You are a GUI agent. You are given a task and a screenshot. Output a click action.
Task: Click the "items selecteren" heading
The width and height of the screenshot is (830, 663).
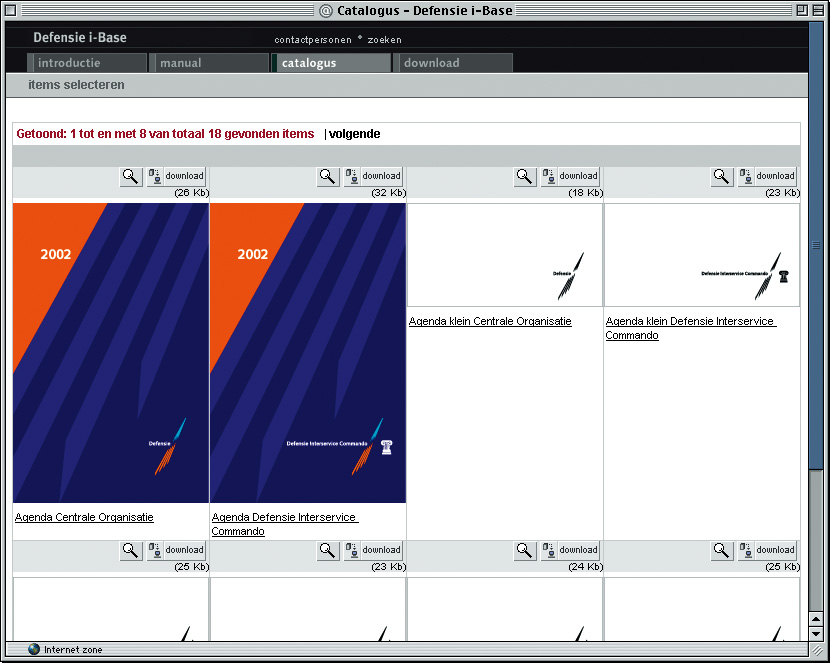tap(76, 85)
